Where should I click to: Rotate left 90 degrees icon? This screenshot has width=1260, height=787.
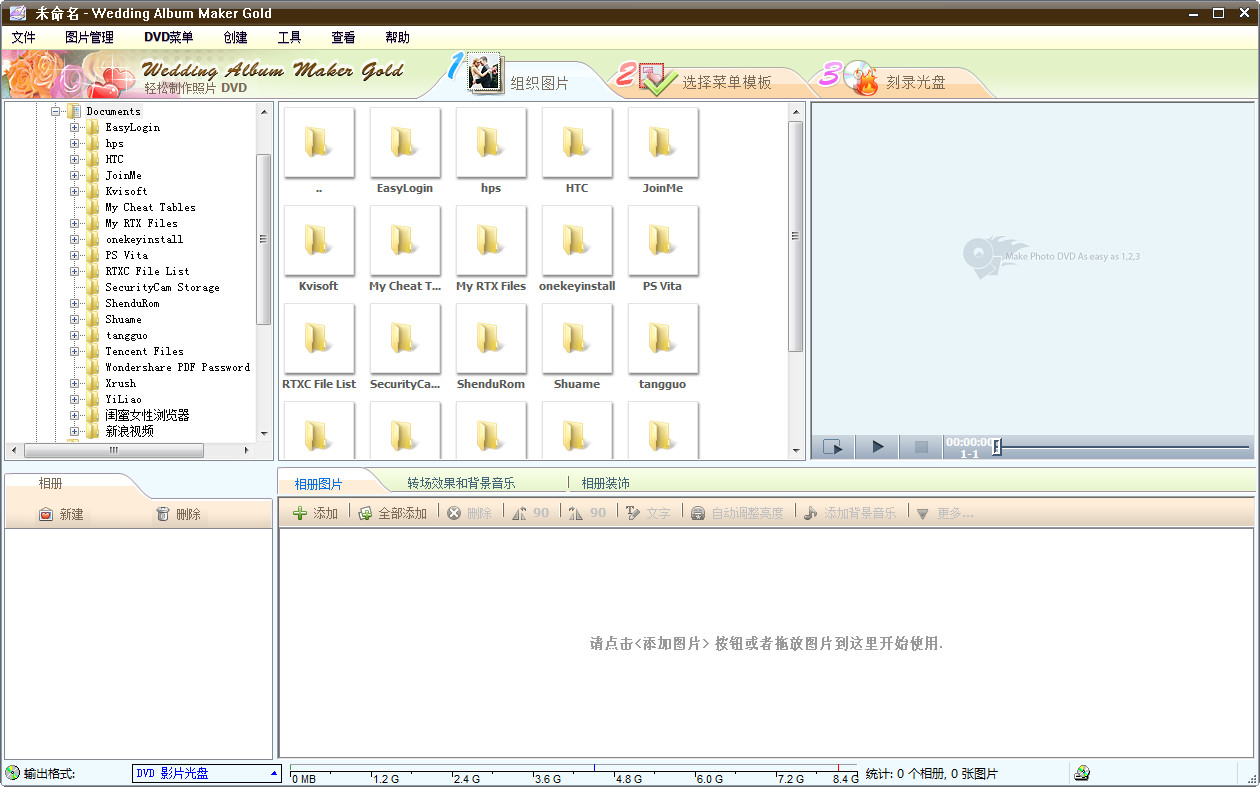pyautogui.click(x=519, y=513)
